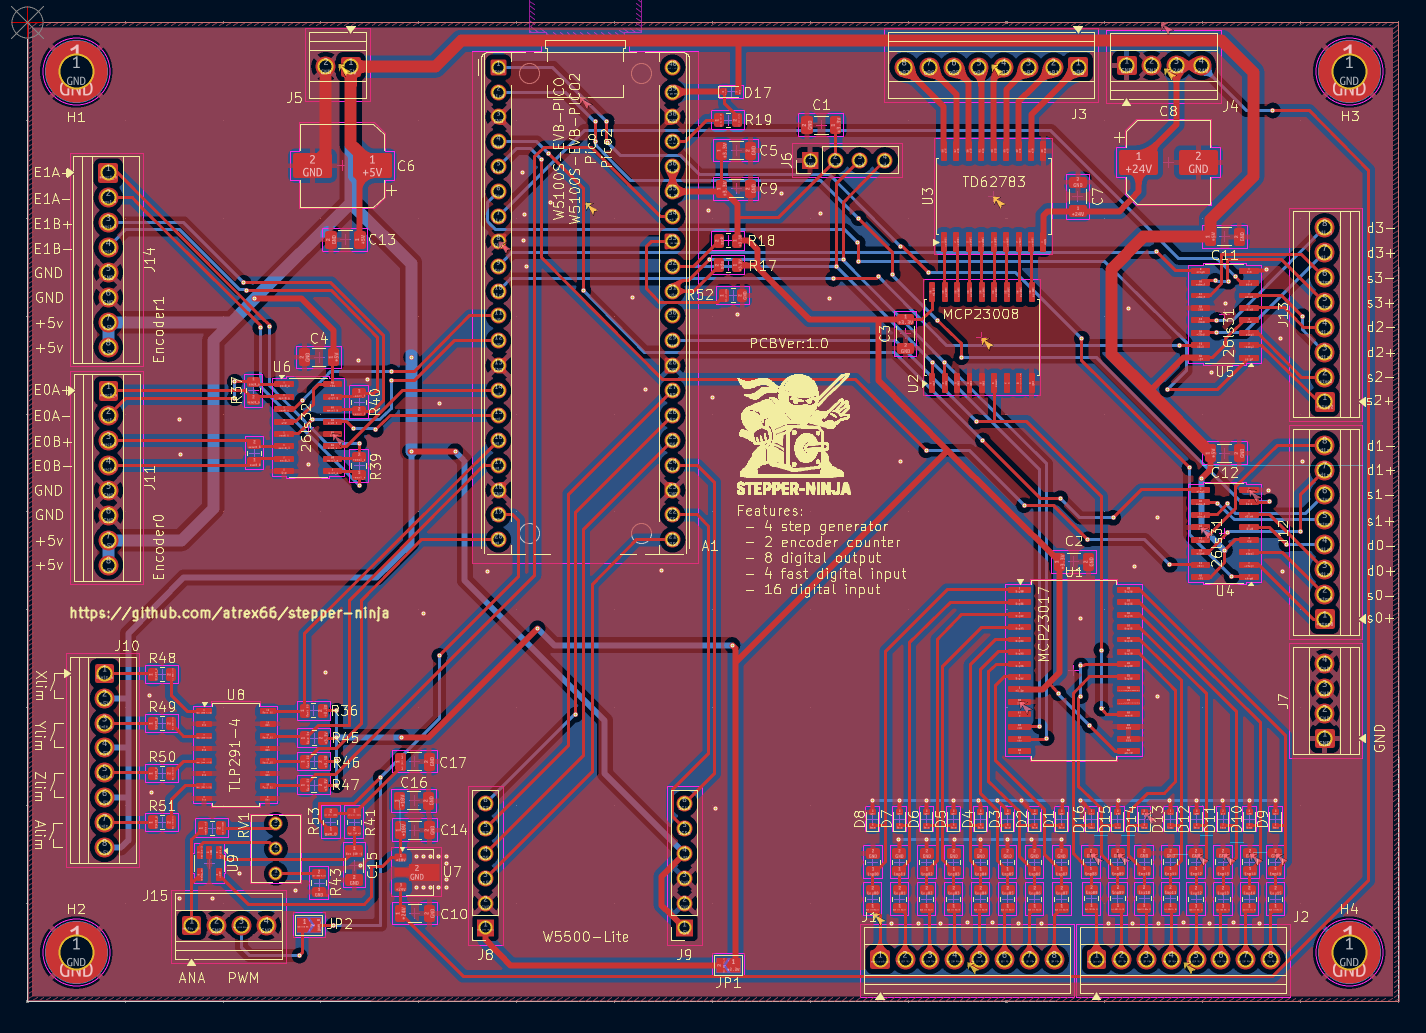The width and height of the screenshot is (1426, 1033).
Task: Select the d3- pin label
Action: (x=1381, y=229)
